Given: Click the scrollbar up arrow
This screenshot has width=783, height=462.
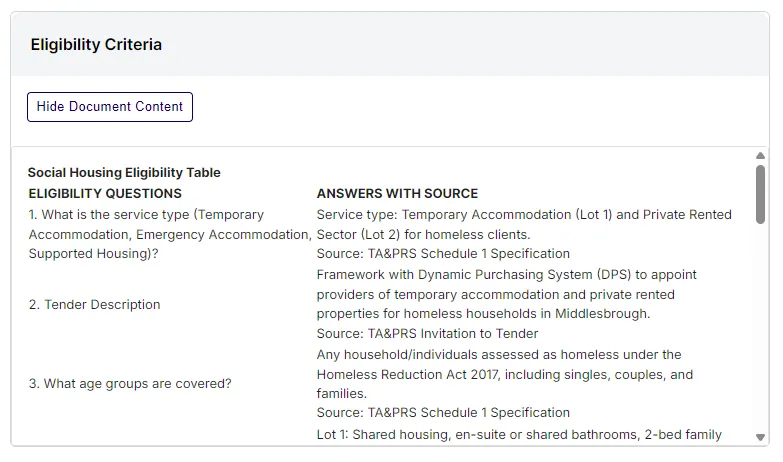Looking at the screenshot, I should coord(760,156).
